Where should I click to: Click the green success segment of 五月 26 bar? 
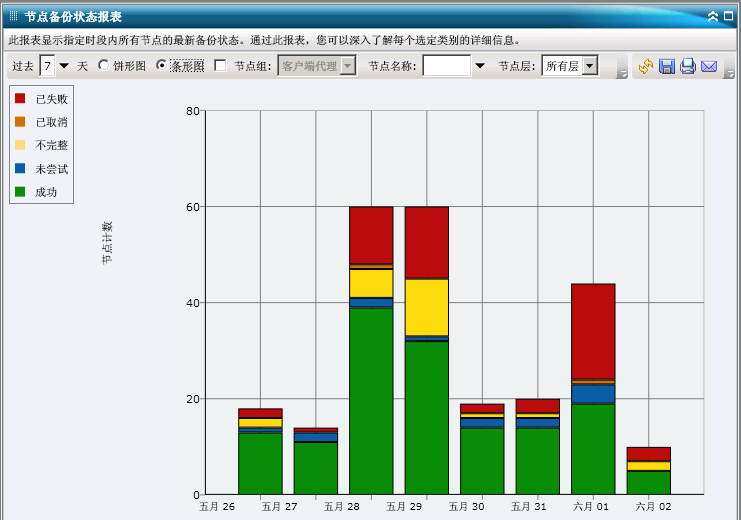coord(260,463)
